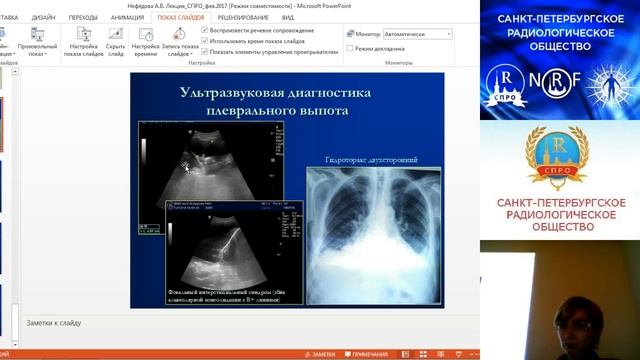Screen dimensions: 640x360
Task: Toggle Воспроизвести речевое сопровождение checkbox
Action: click(204, 30)
